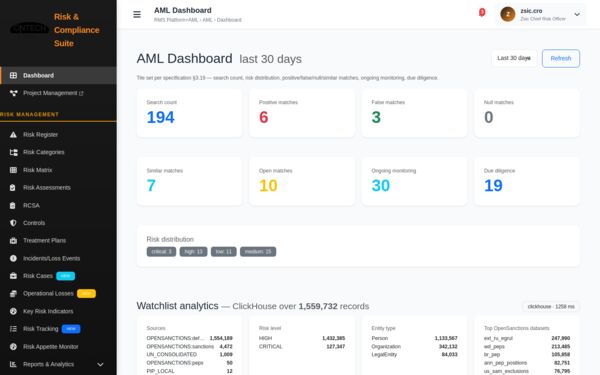Open the Last 30 days range selector
This screenshot has height=375, width=600.
coord(514,58)
